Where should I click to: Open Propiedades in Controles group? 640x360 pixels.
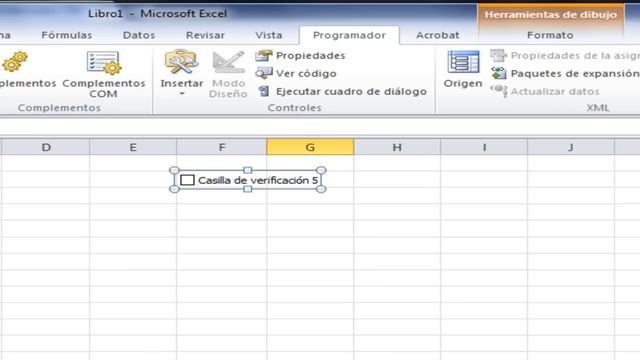coord(300,56)
